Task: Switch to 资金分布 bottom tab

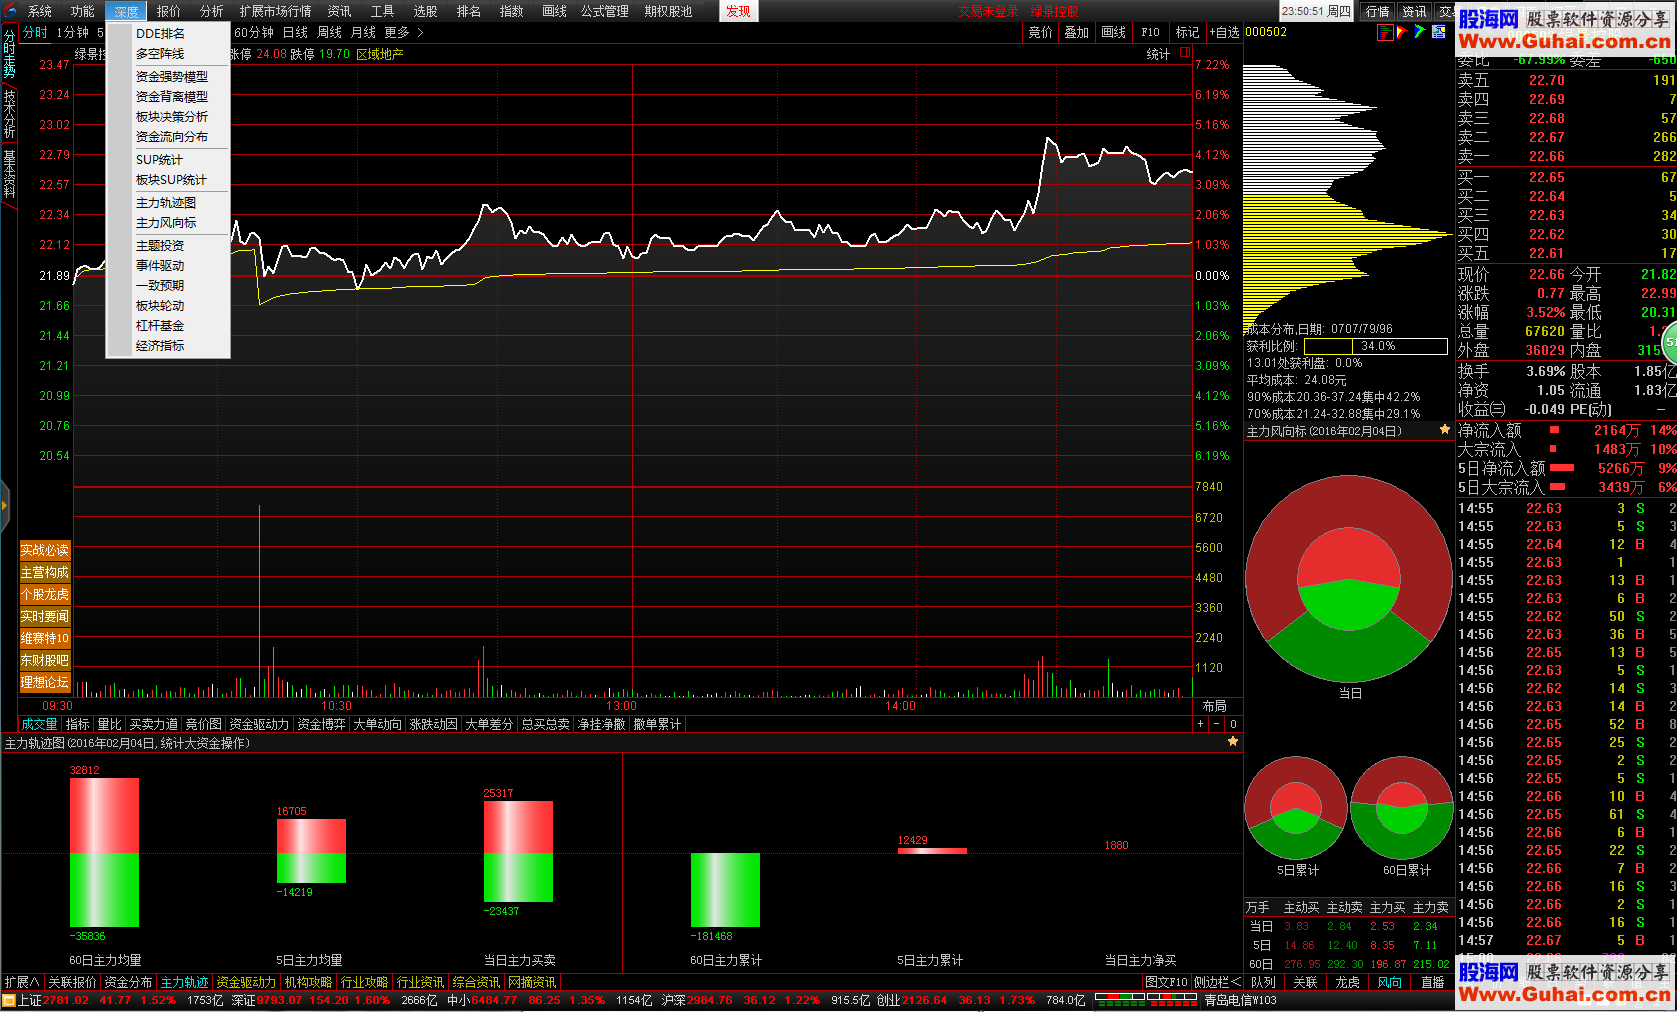Action: [x=128, y=982]
